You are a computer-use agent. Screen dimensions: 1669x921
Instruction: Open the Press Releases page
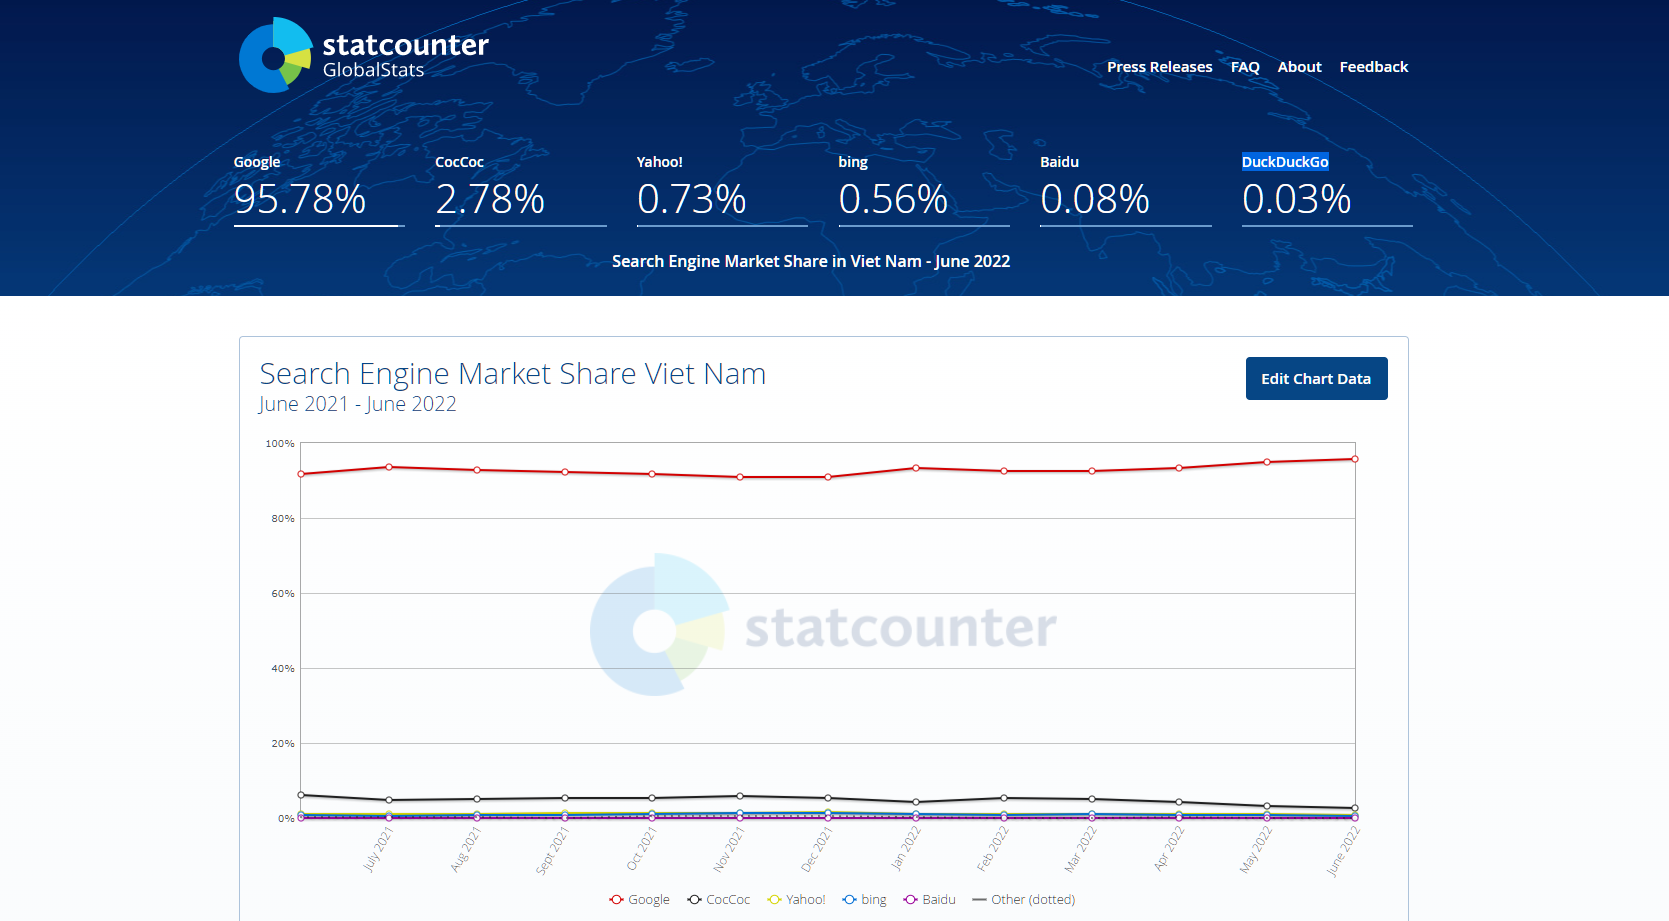click(x=1159, y=67)
